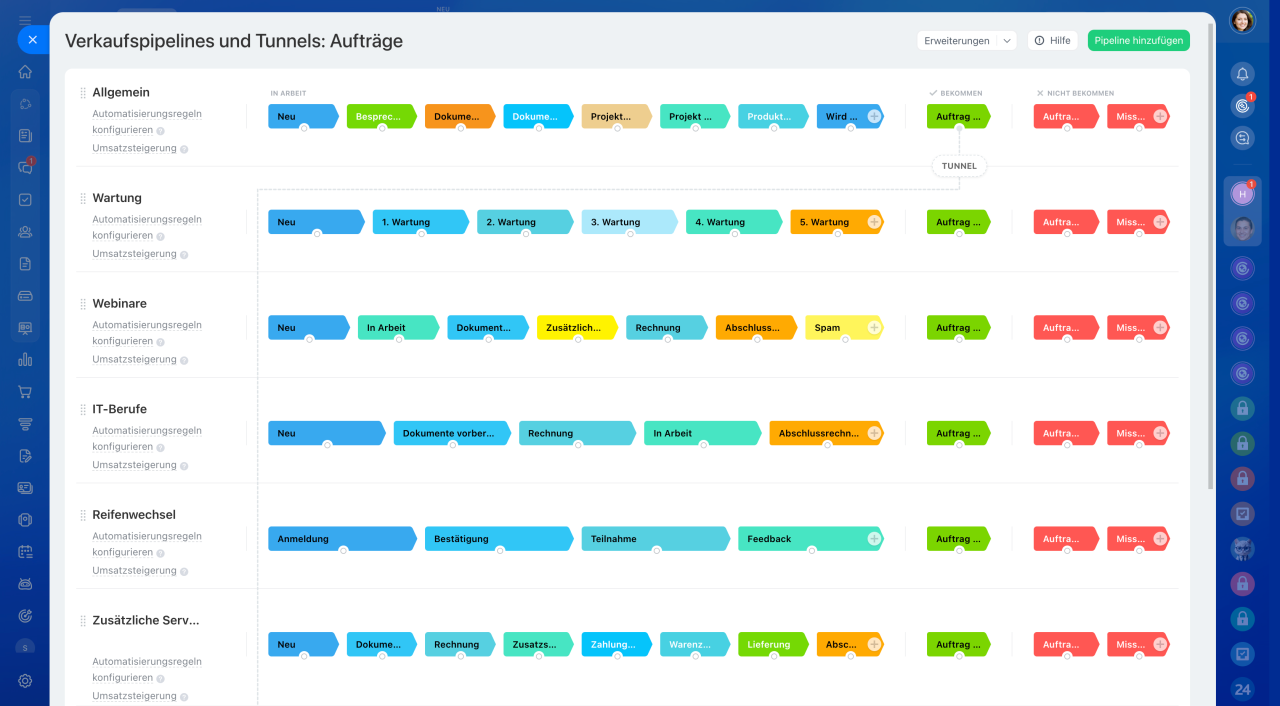Add a stage after Spam in Webinare

(x=874, y=327)
